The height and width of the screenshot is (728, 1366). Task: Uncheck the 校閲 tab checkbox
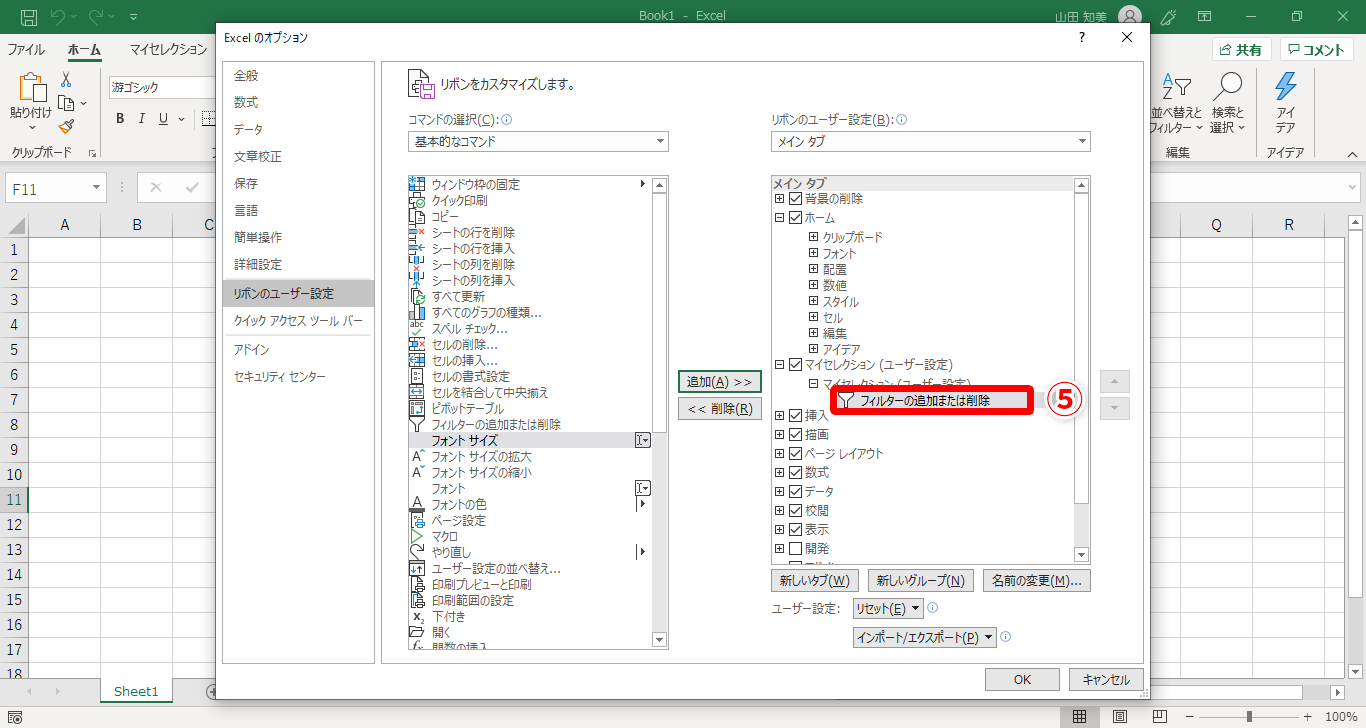click(796, 510)
